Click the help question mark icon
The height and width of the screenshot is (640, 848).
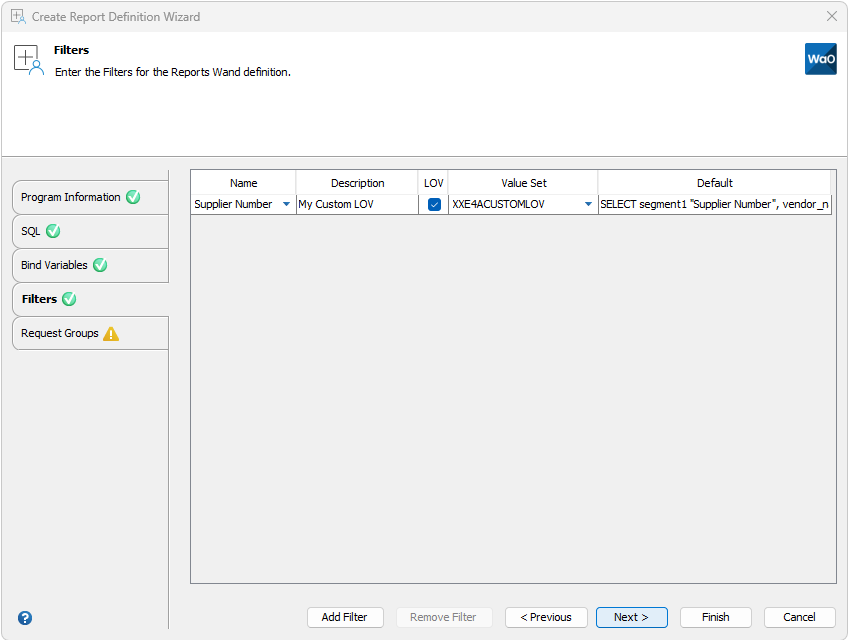[x=23, y=617]
